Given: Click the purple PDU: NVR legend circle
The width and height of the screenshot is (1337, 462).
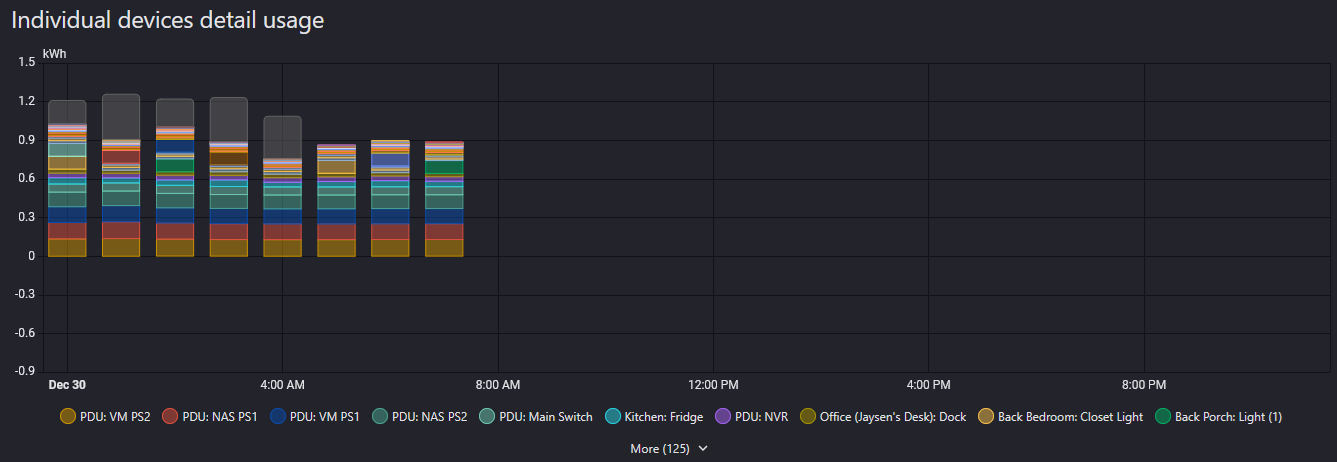Looking at the screenshot, I should click(x=723, y=416).
